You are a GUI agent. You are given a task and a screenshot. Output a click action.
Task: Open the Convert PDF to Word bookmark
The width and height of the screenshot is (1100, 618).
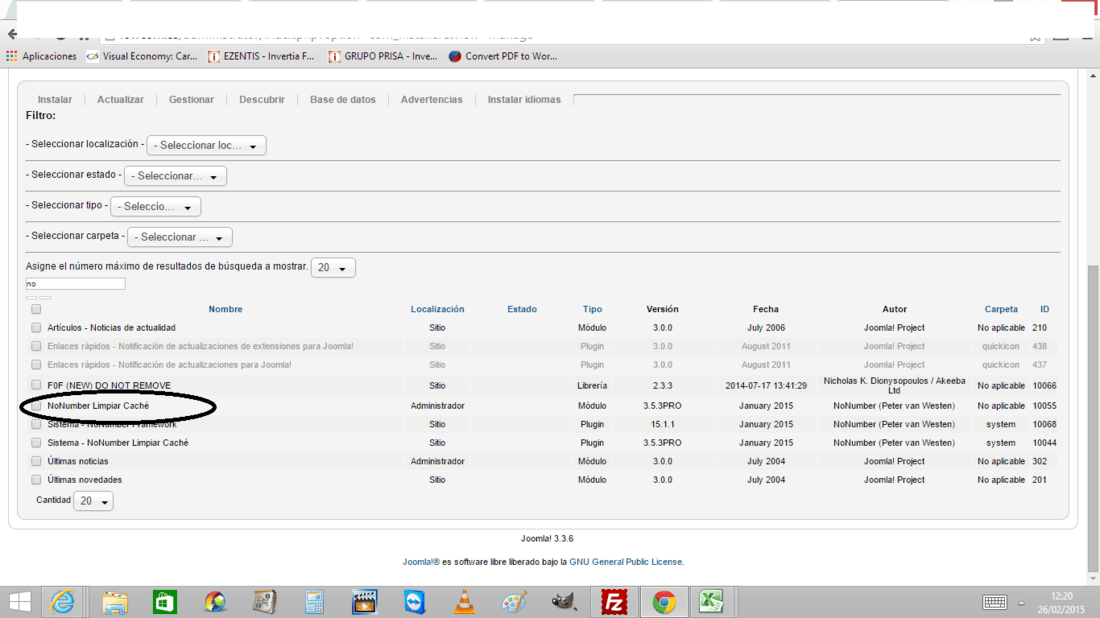point(503,56)
